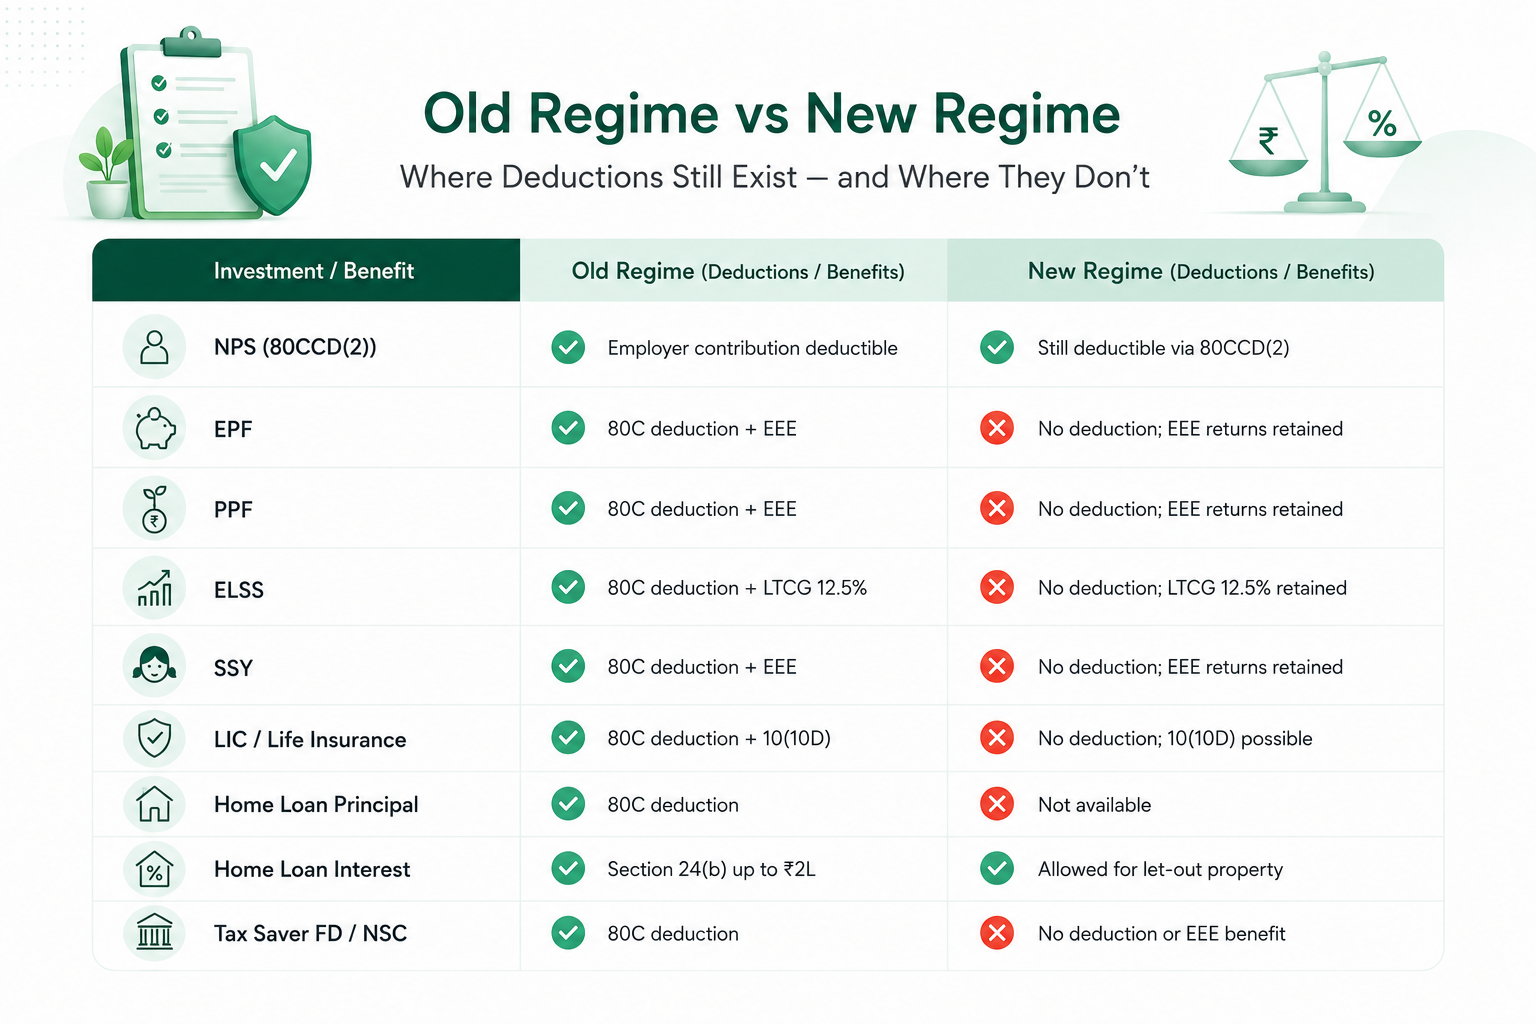Click the Old Regime column header

coord(734,270)
